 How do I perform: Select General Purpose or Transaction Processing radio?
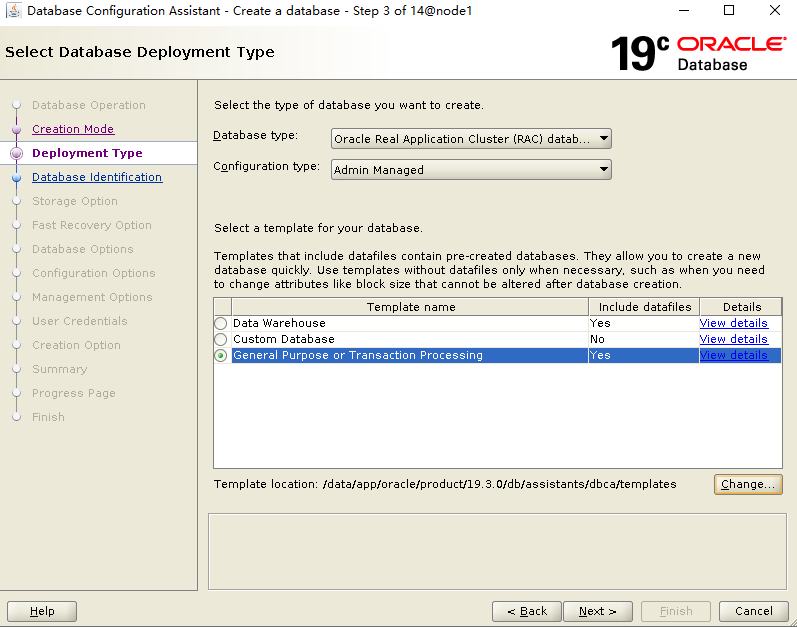coord(221,356)
